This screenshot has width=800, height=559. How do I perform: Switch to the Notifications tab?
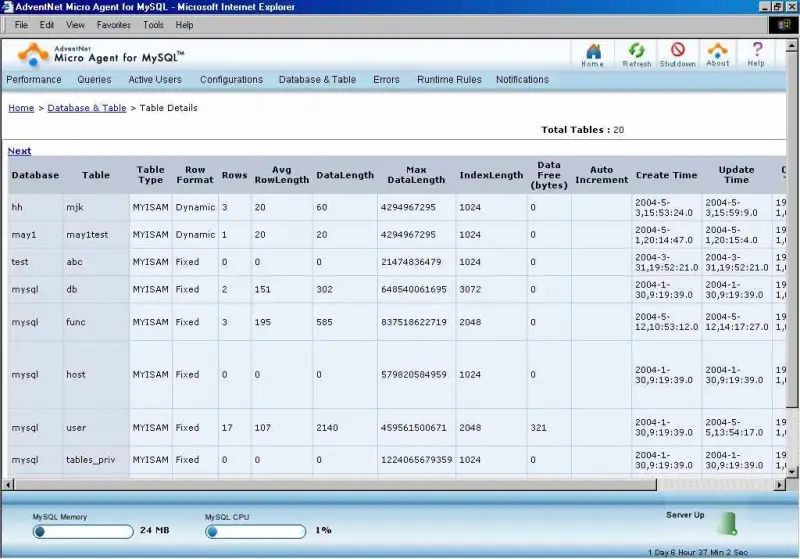tap(522, 80)
